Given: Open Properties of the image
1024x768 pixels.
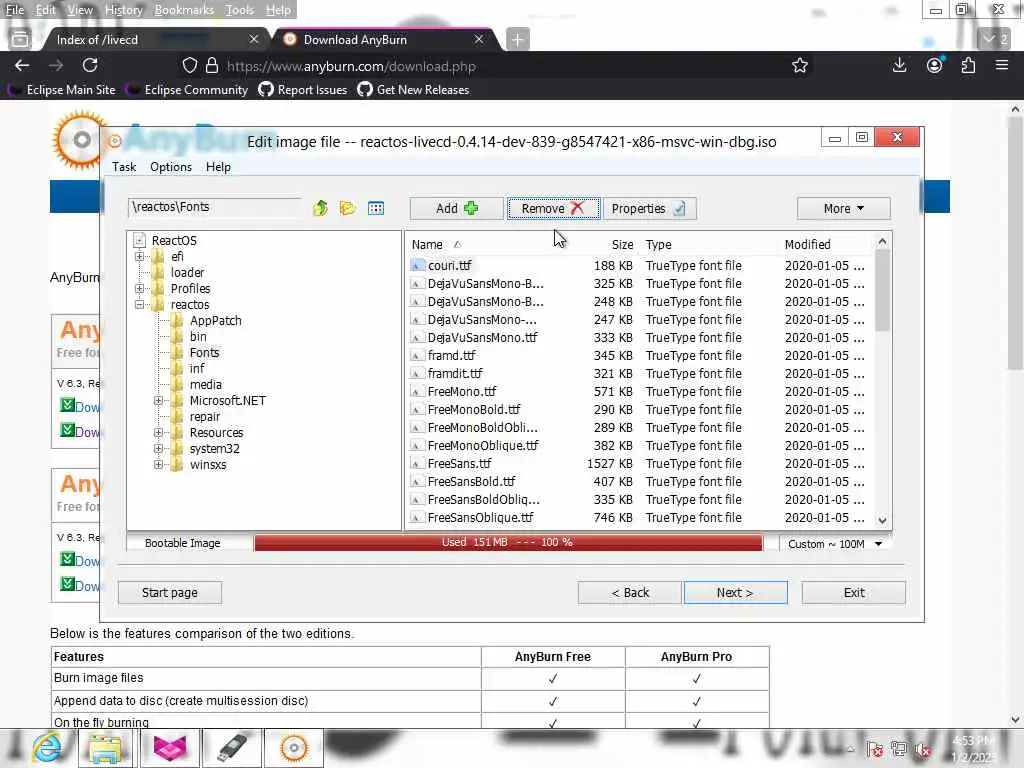Looking at the screenshot, I should 649,208.
